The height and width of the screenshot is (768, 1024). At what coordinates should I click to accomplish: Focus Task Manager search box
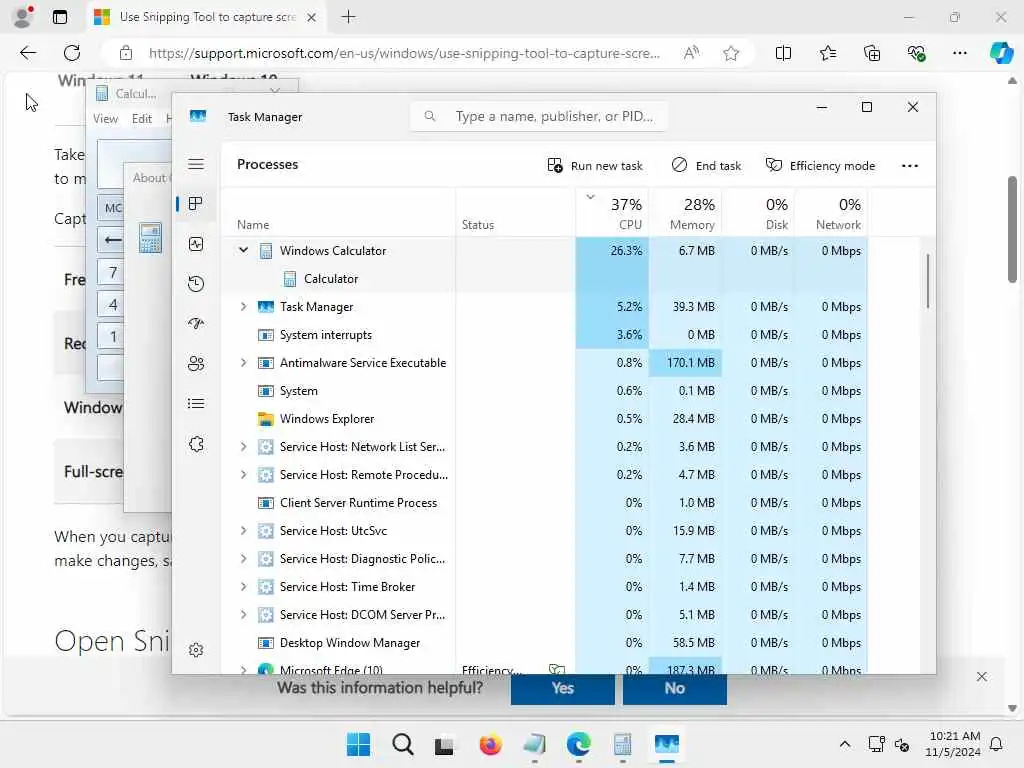pos(538,116)
